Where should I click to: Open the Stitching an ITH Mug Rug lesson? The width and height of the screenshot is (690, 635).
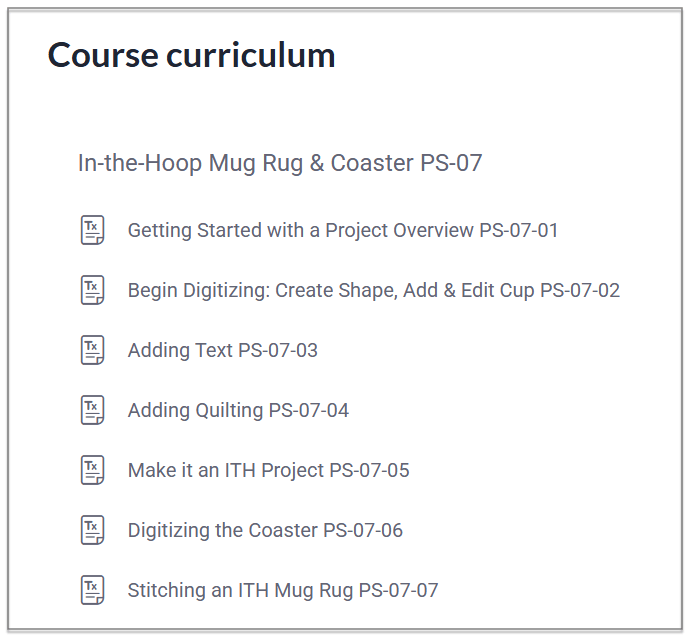tap(240, 591)
